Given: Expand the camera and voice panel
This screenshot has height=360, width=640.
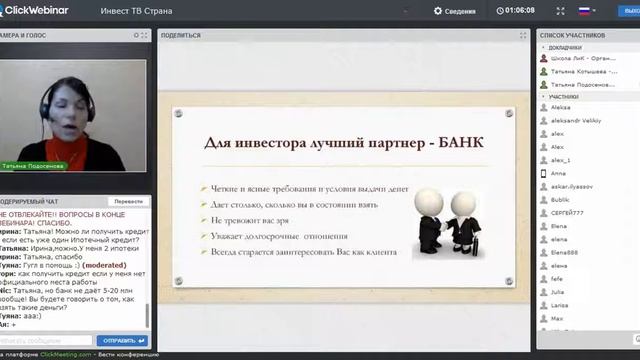Looking at the screenshot, I should click(144, 36).
